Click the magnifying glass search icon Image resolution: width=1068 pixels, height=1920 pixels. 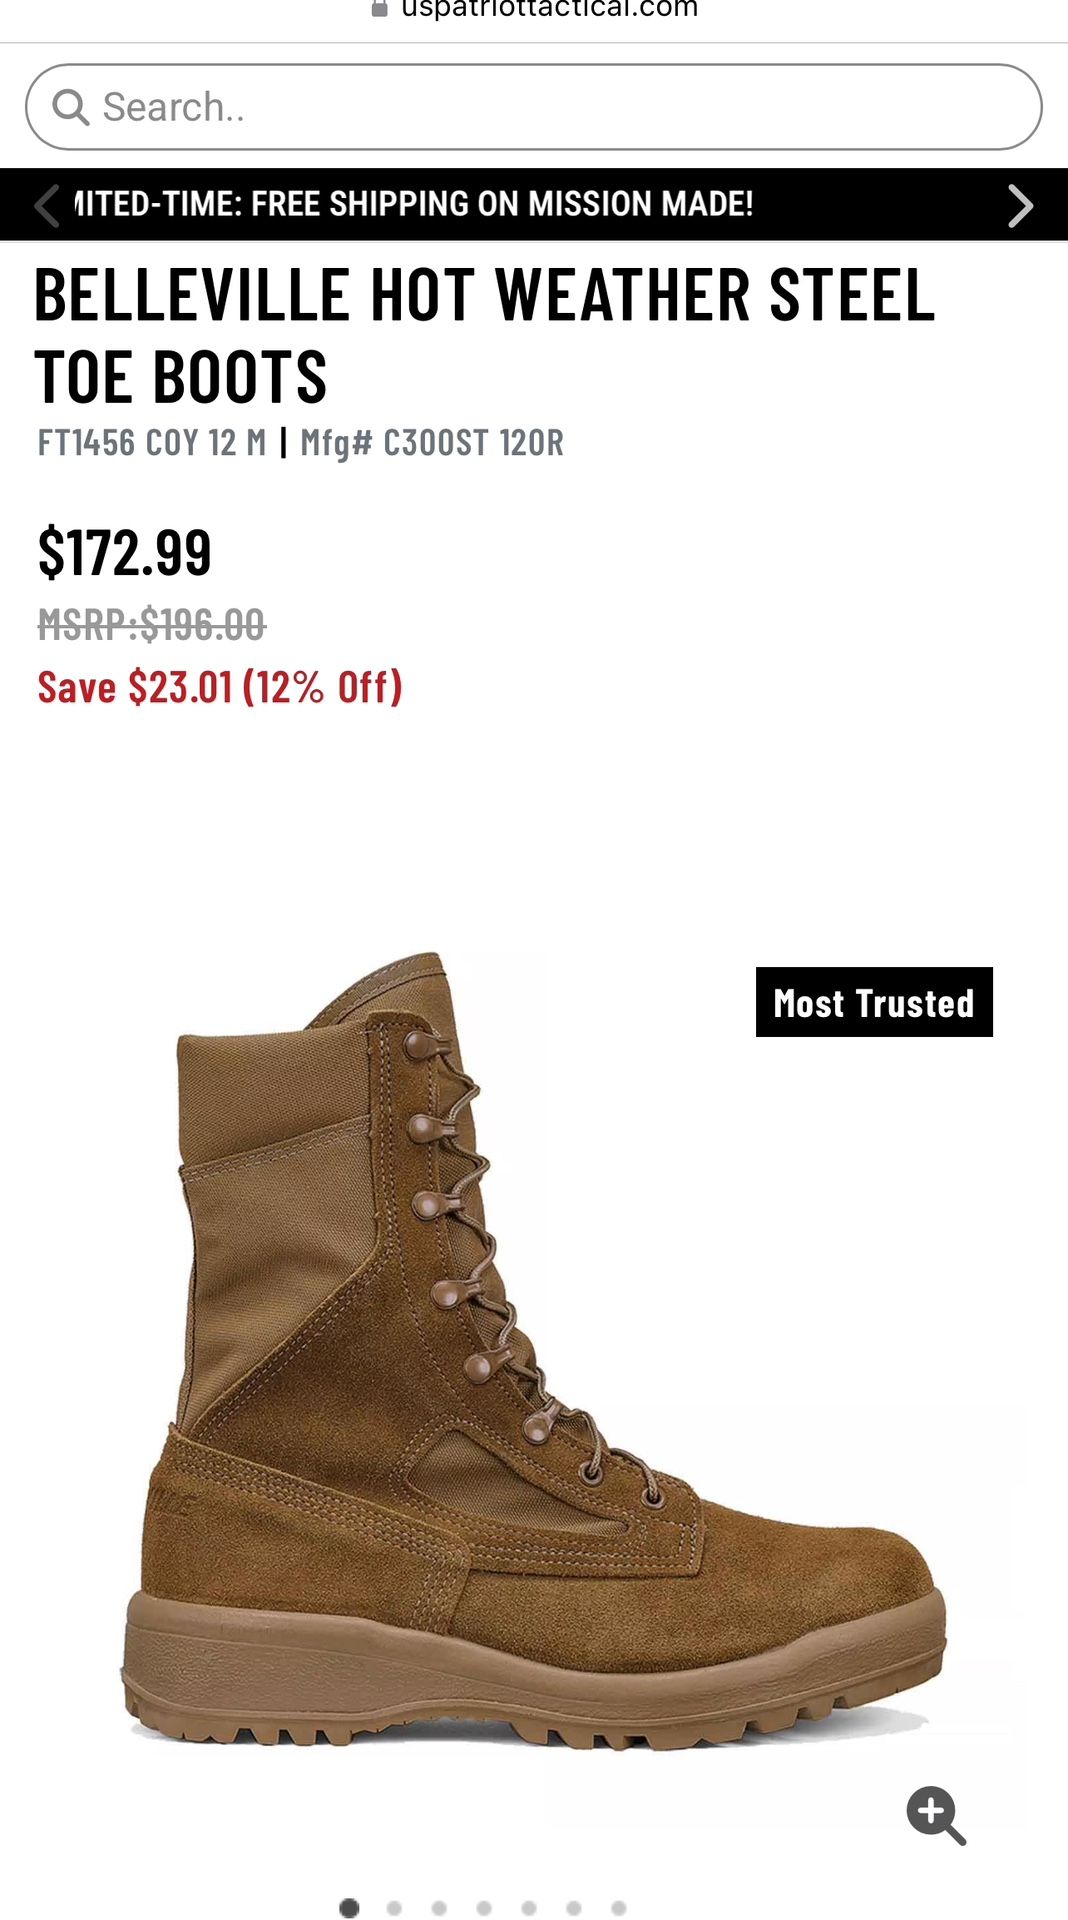tap(70, 107)
